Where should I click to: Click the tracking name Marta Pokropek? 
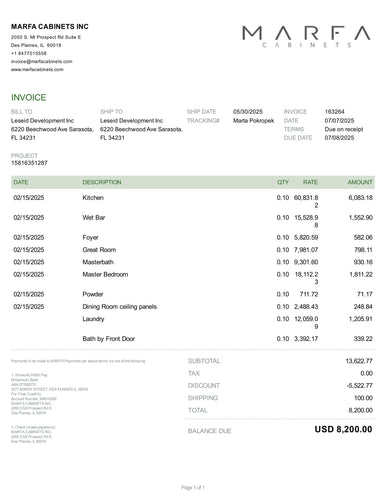[253, 120]
